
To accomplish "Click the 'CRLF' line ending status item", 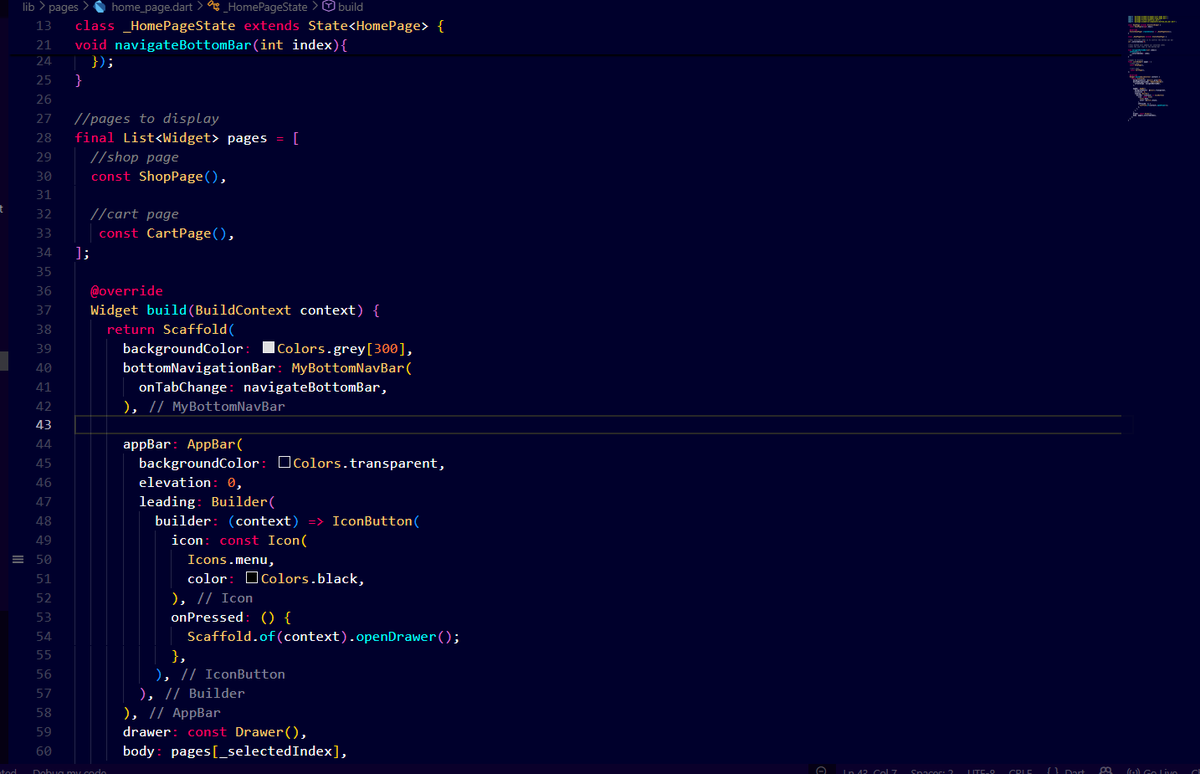I will (1020, 770).
